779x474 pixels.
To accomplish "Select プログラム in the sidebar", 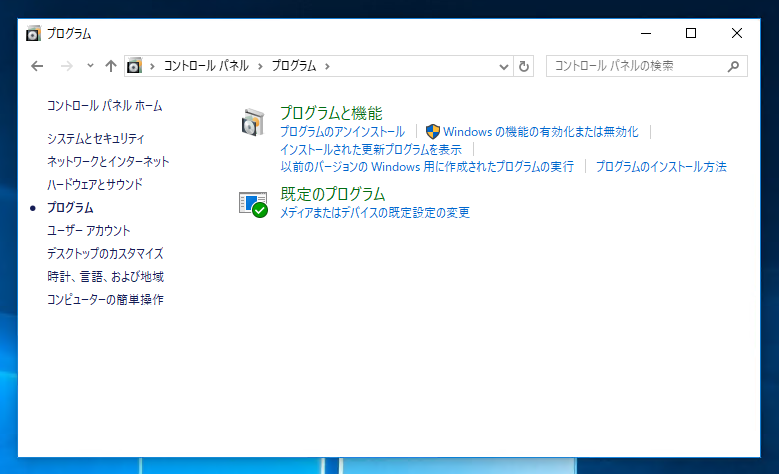I will [x=70, y=208].
